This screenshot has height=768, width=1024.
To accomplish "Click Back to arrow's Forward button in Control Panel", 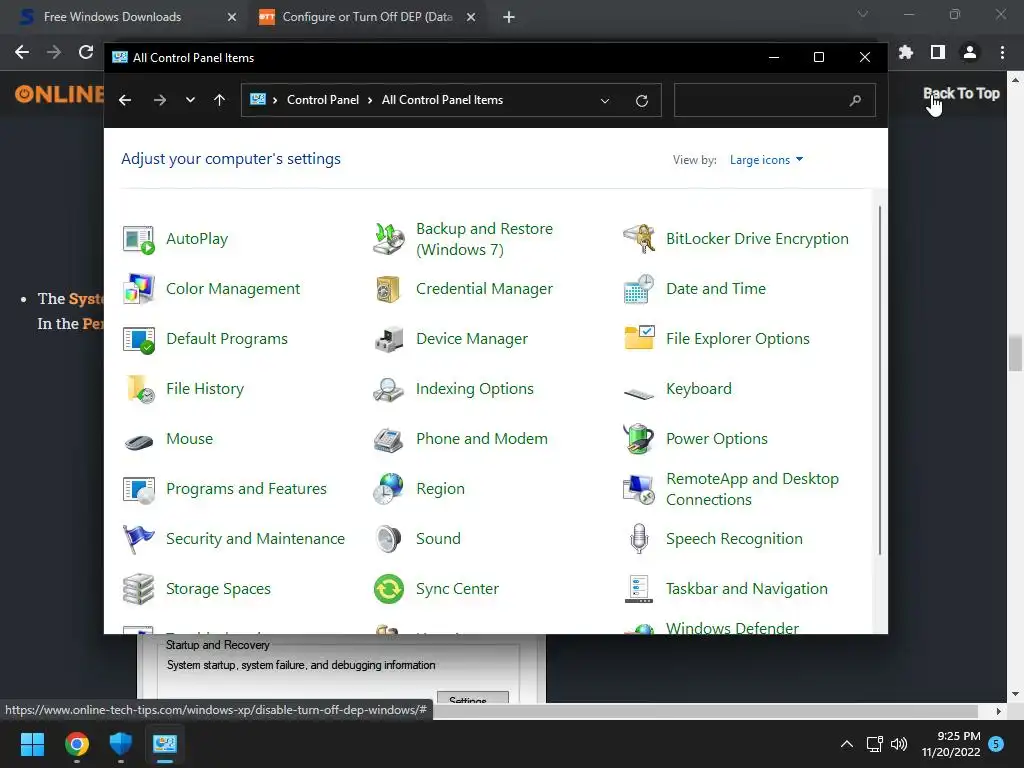I will pyautogui.click(x=160, y=100).
